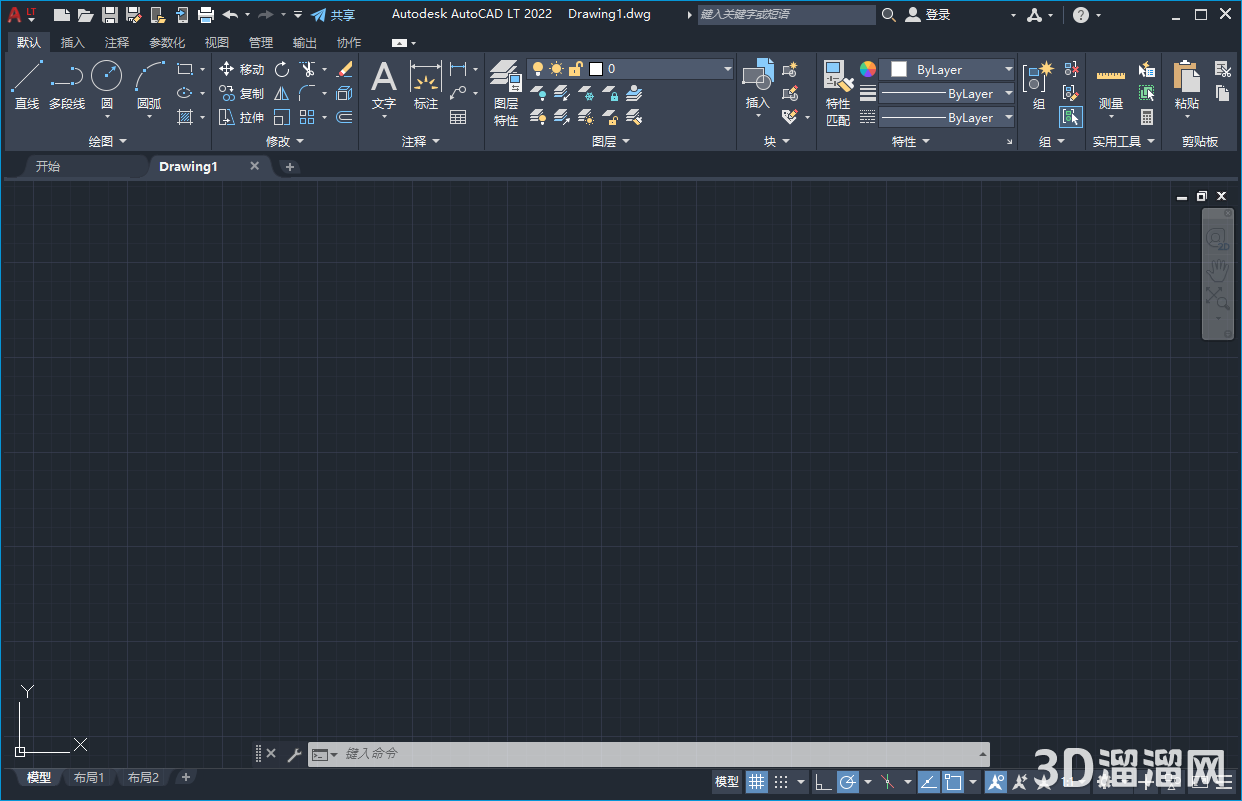Toggle snap mode dots in status bar
Viewport: 1242px width, 801px height.
(781, 781)
